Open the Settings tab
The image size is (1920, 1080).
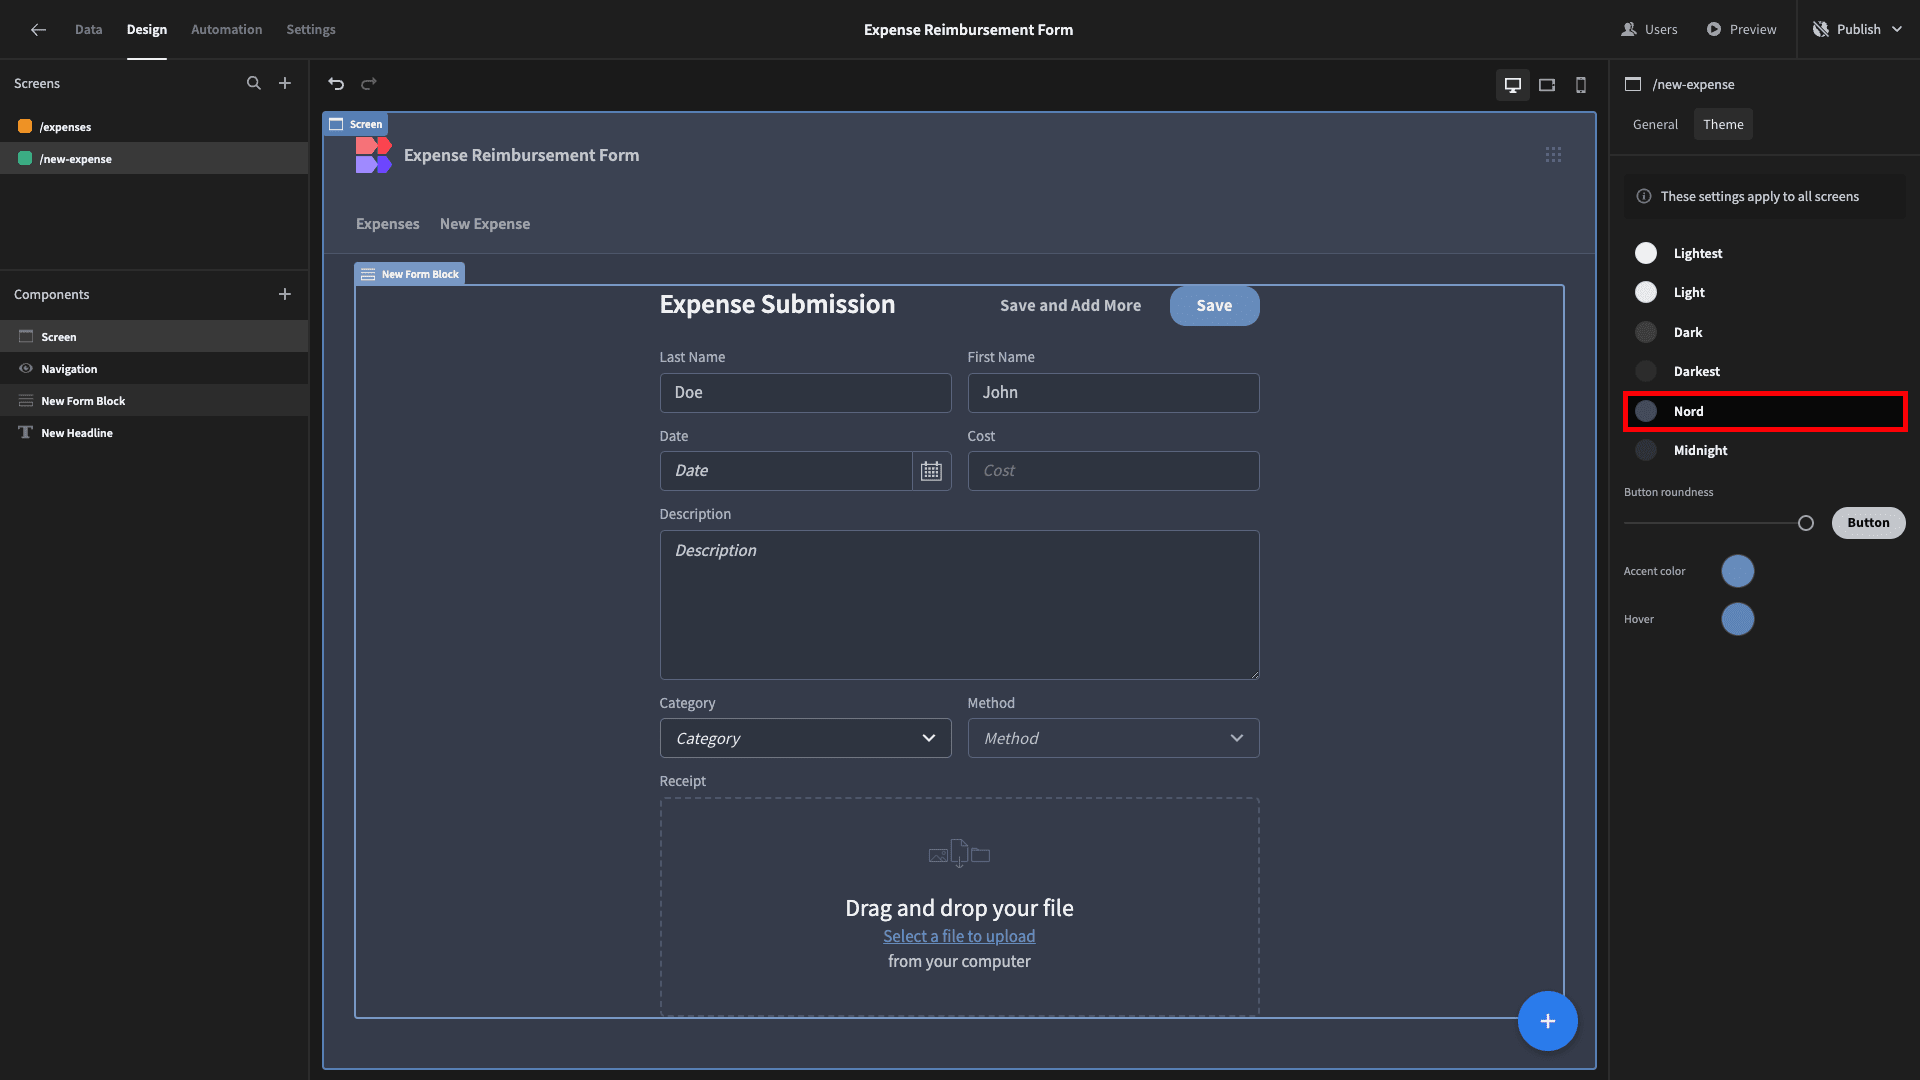311,30
